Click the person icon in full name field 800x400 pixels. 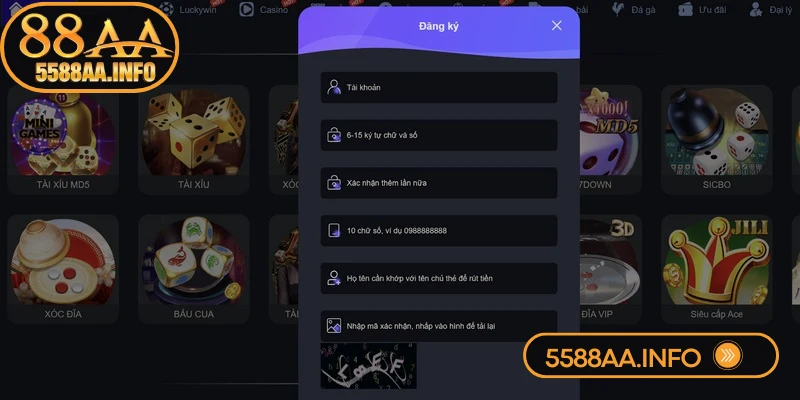[334, 278]
